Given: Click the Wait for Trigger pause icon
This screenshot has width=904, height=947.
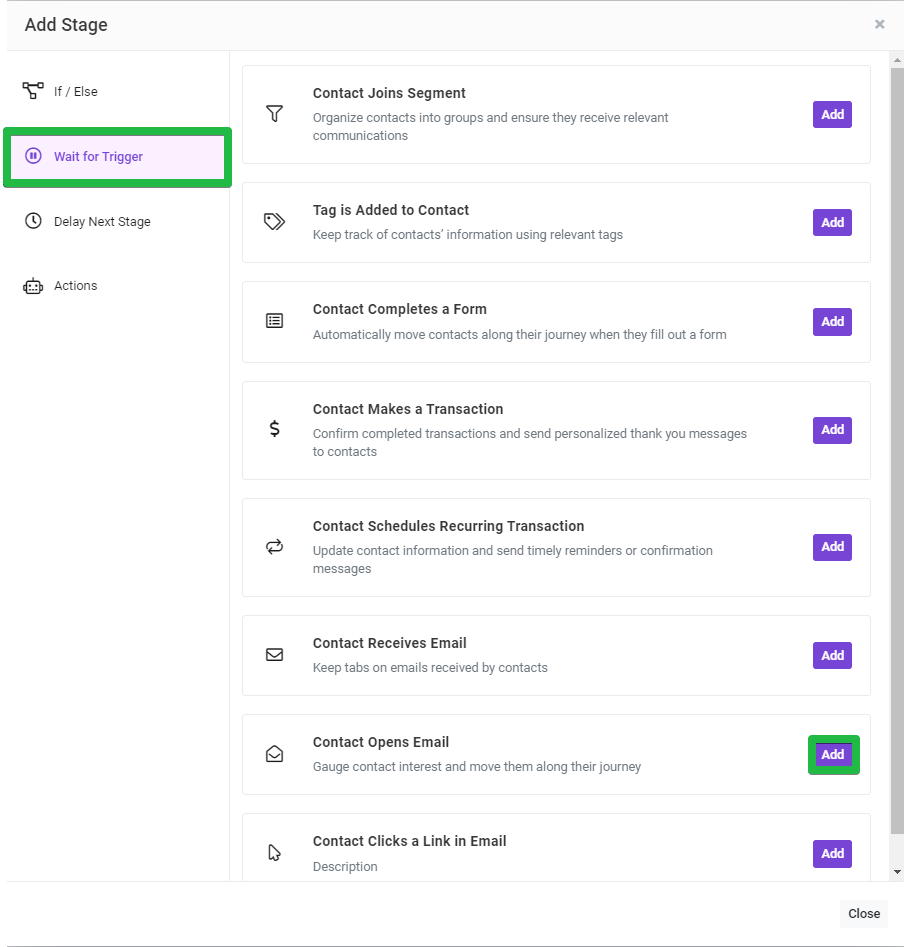Looking at the screenshot, I should [33, 156].
